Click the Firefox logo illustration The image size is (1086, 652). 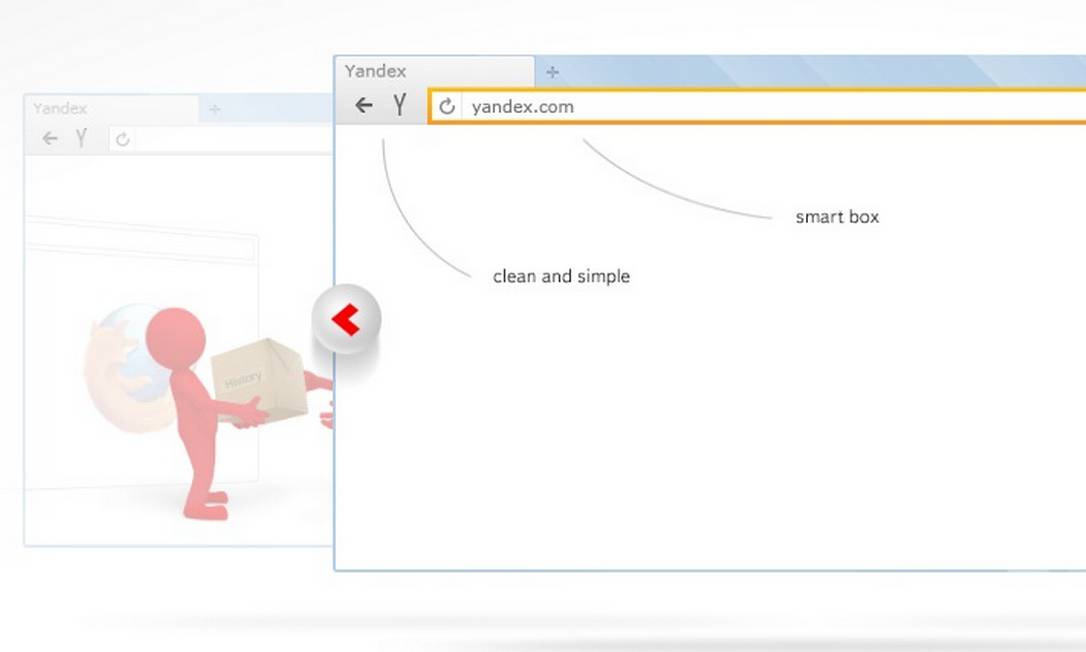coord(125,370)
